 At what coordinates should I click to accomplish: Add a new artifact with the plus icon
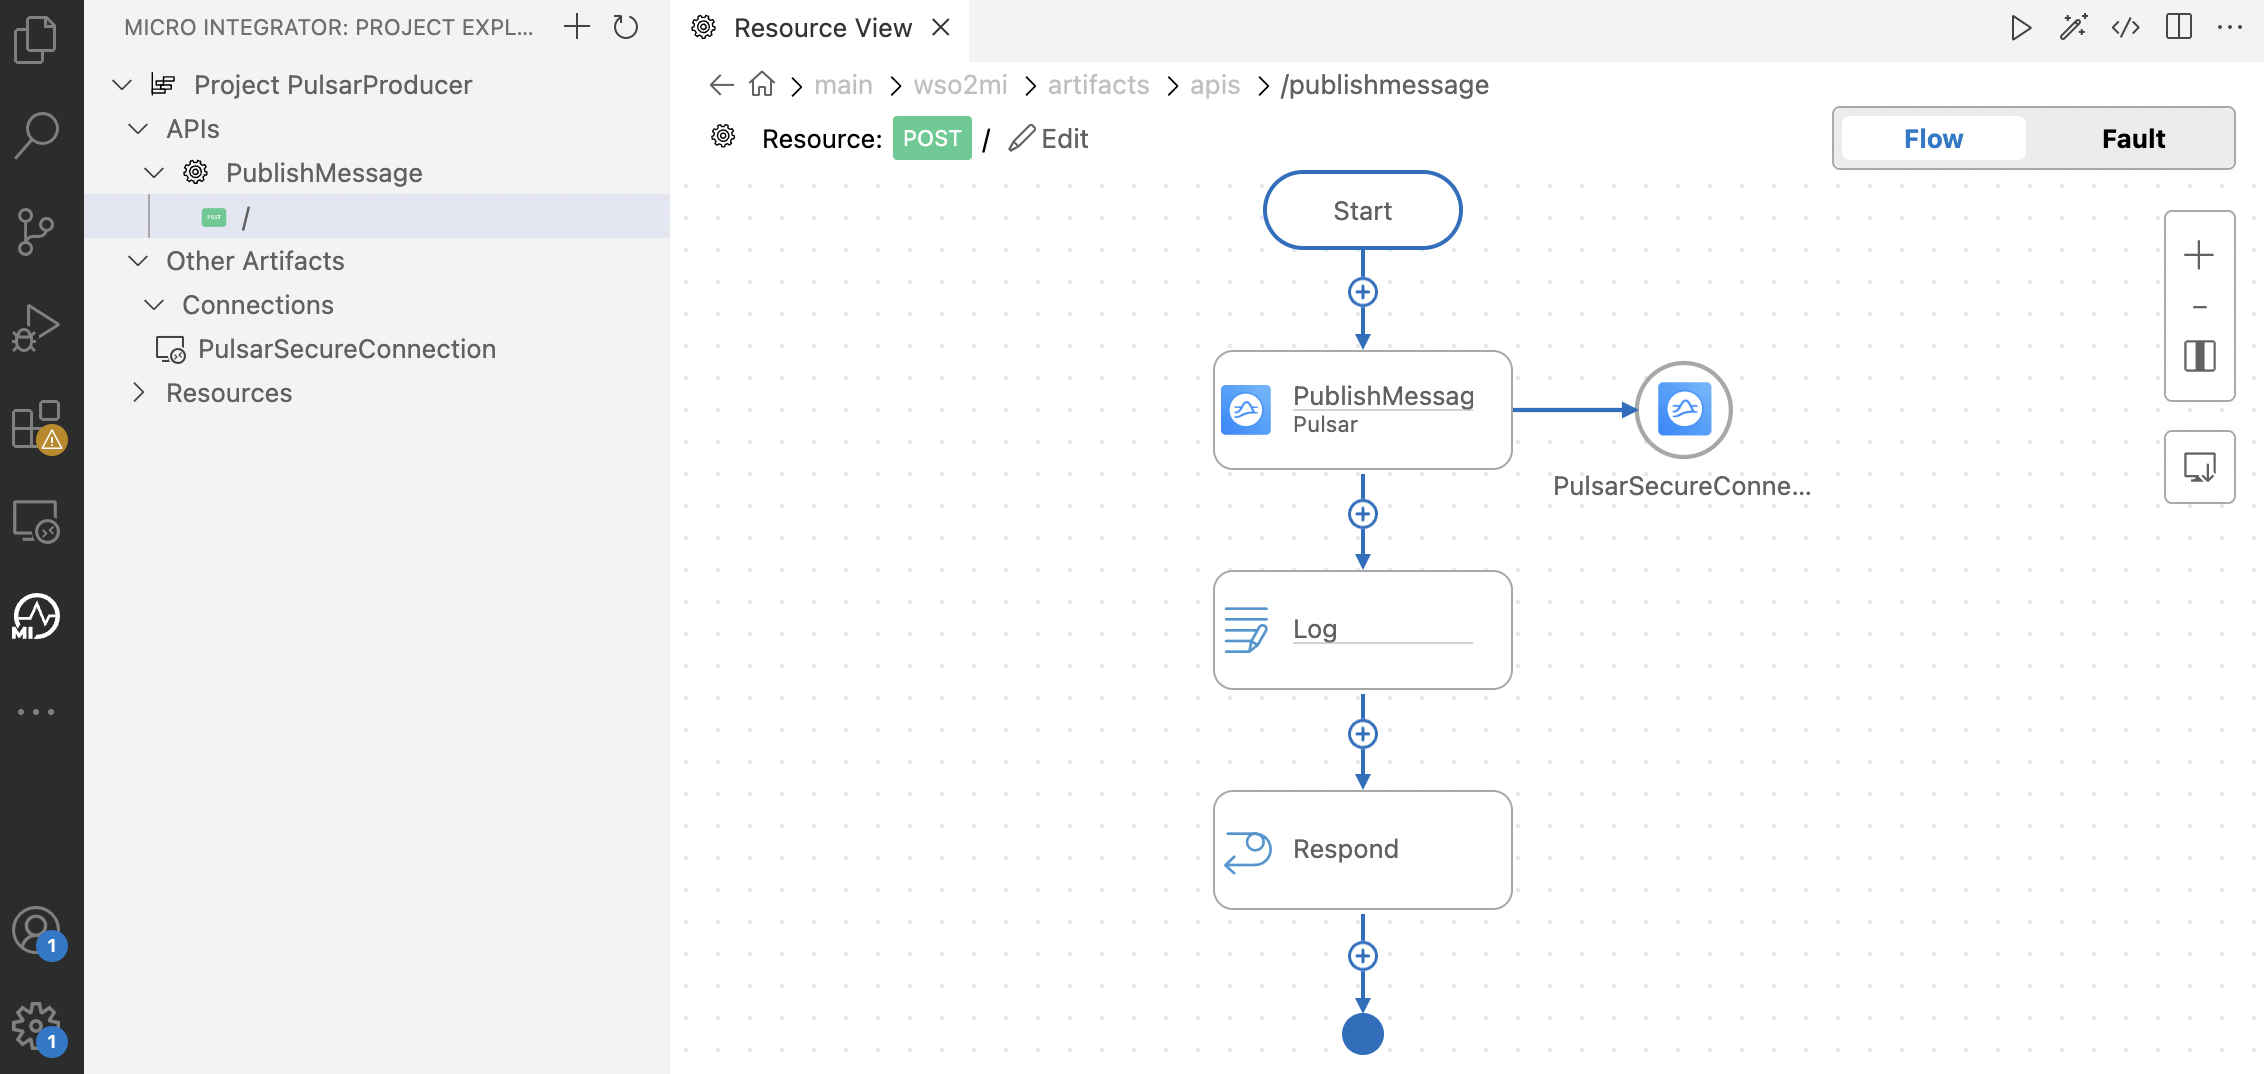tap(577, 27)
